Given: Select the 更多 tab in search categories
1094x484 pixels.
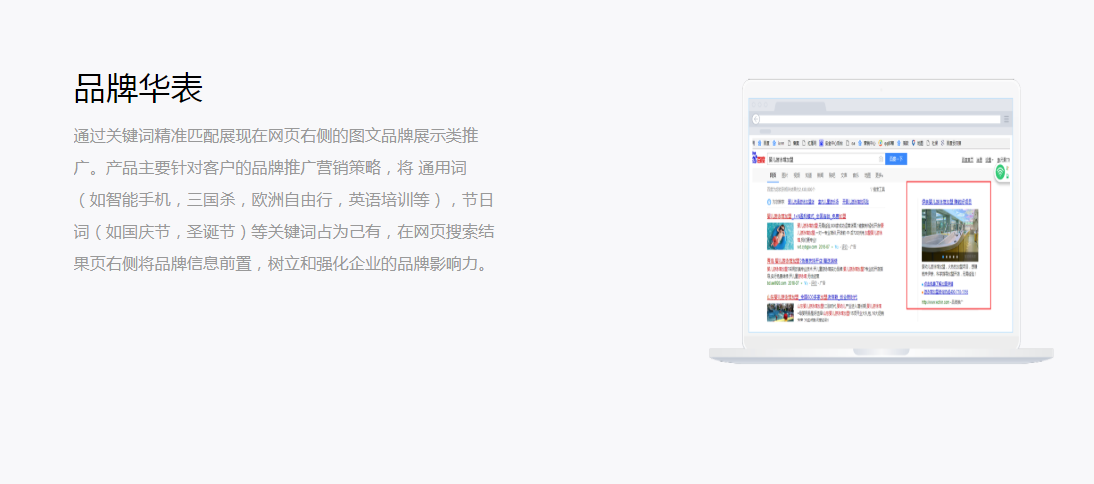Looking at the screenshot, I should click(879, 175).
